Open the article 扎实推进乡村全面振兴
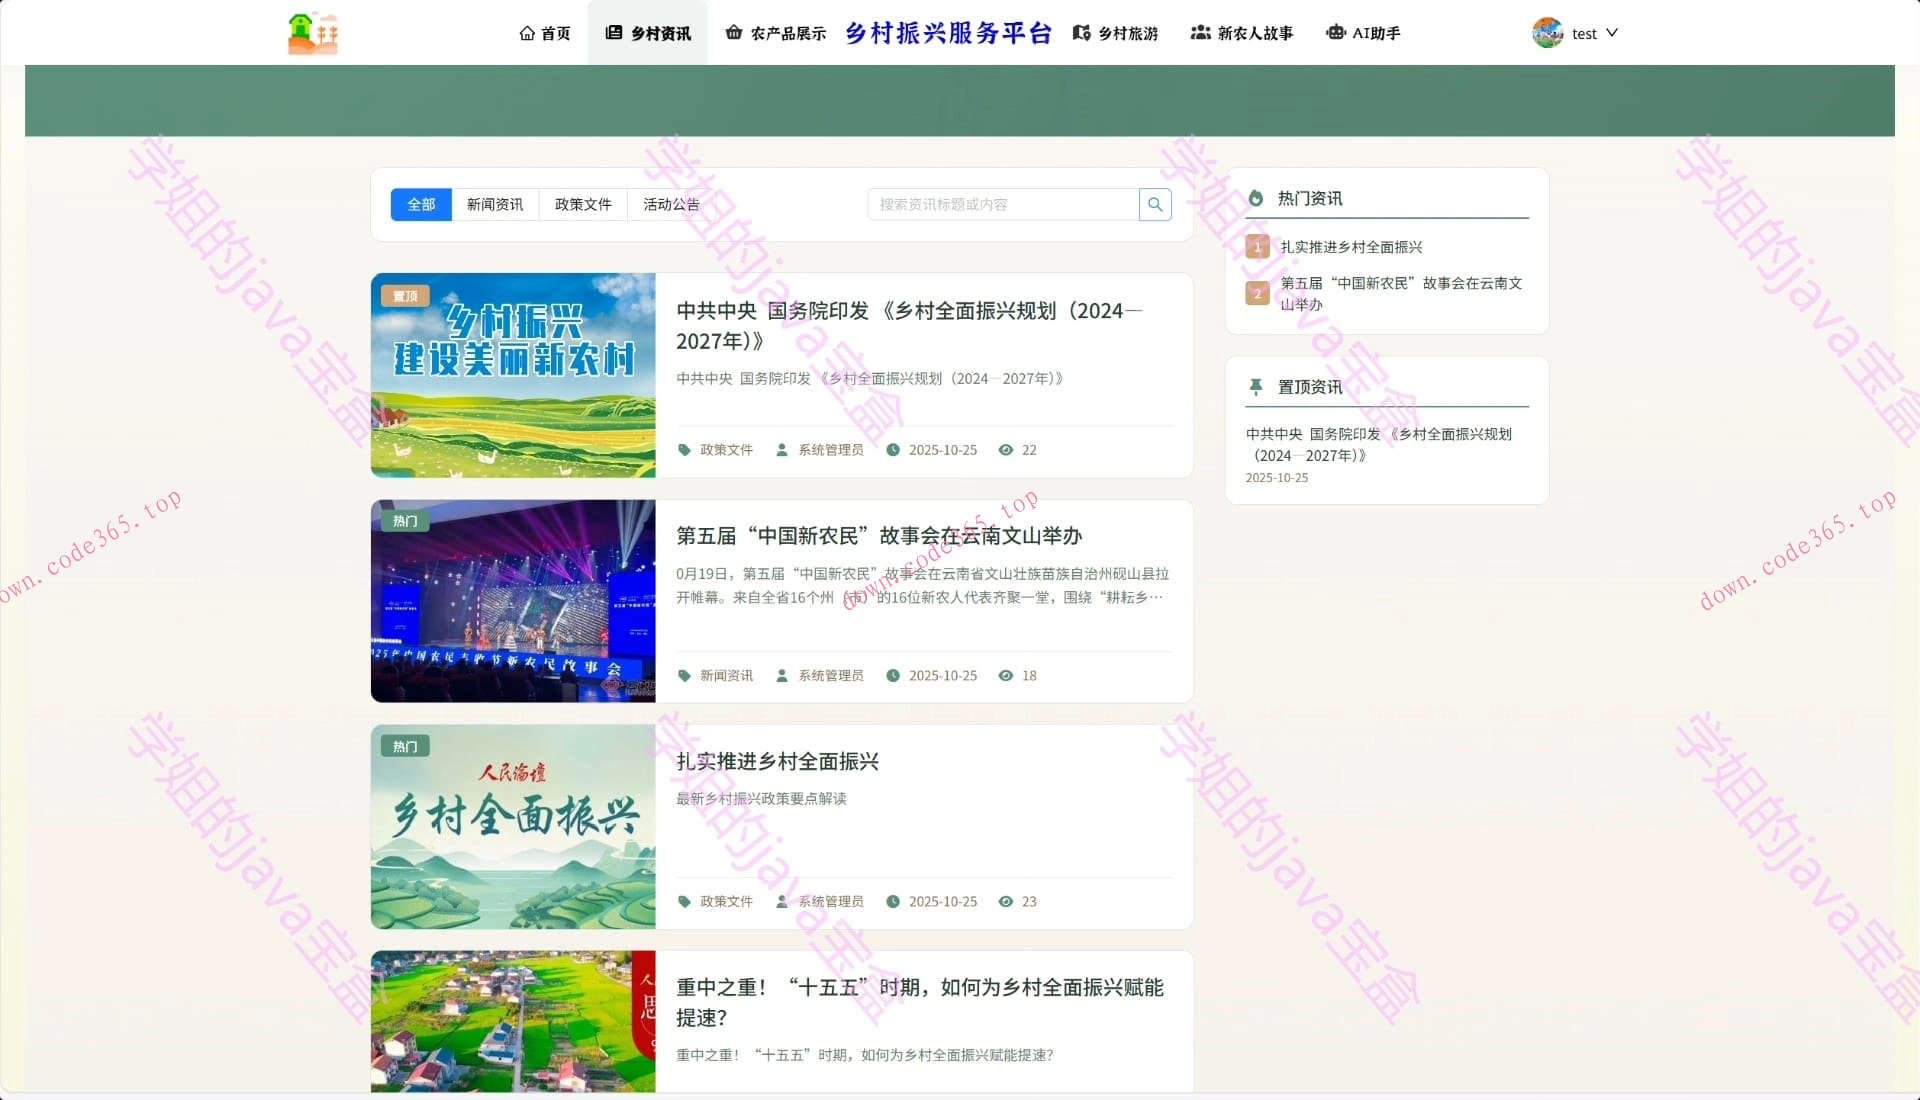 pyautogui.click(x=778, y=761)
